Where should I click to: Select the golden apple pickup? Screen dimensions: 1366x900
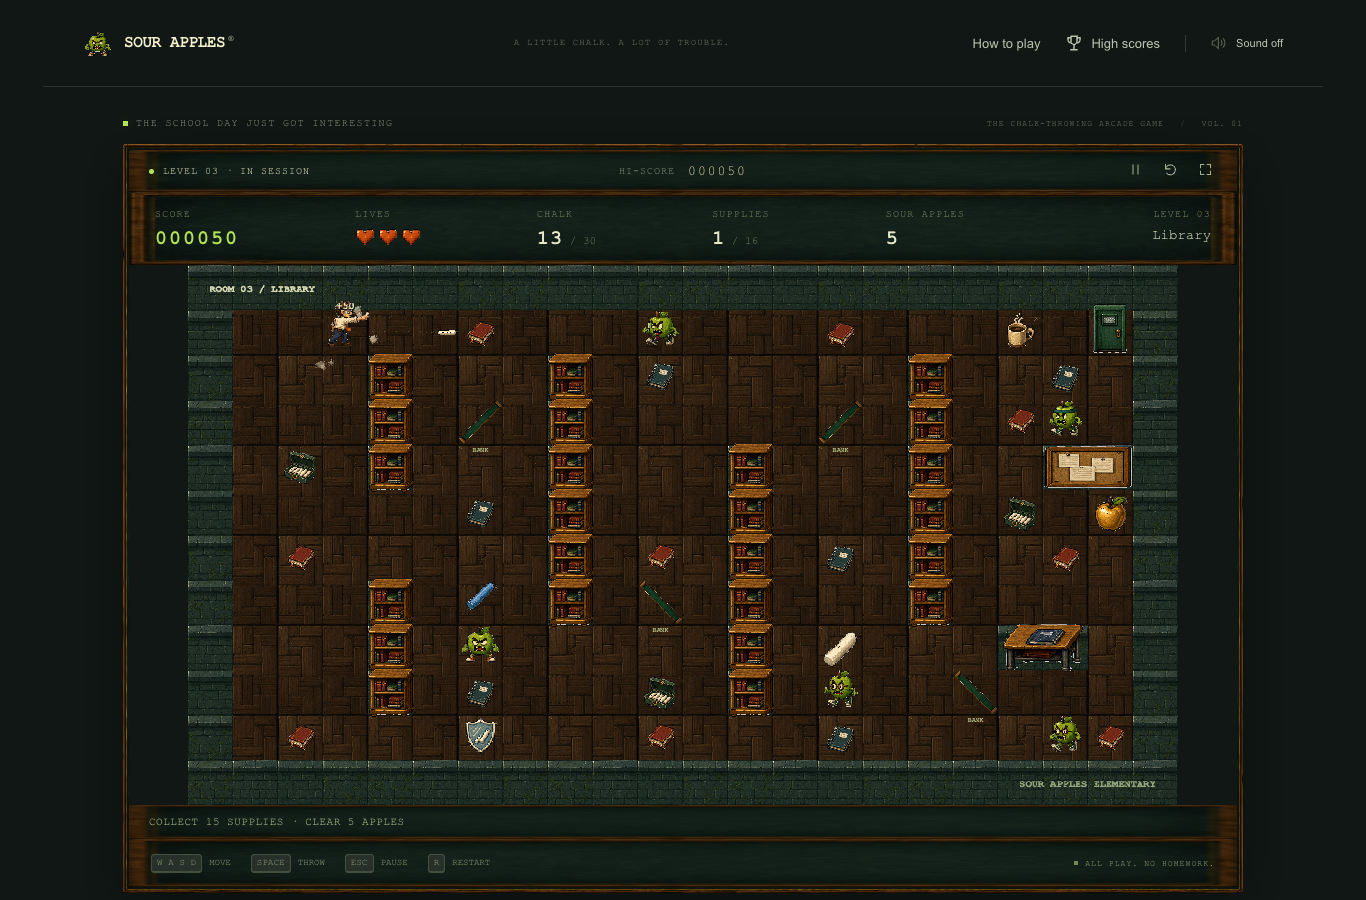click(x=1110, y=513)
